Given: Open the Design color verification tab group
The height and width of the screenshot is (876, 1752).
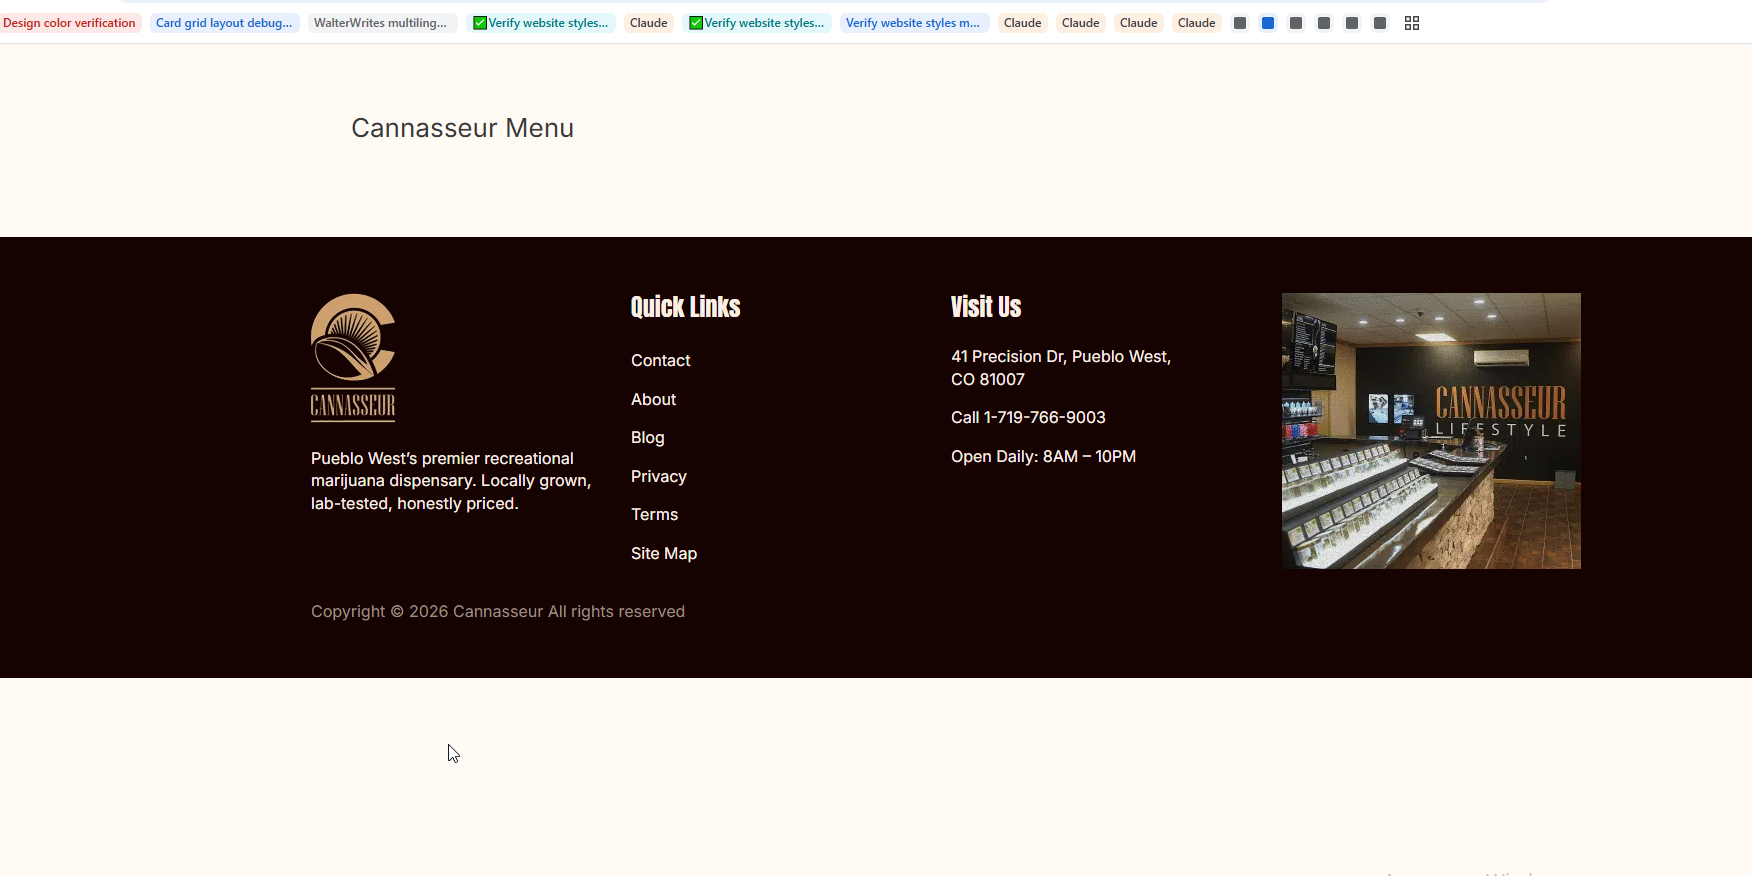Looking at the screenshot, I should click(69, 23).
